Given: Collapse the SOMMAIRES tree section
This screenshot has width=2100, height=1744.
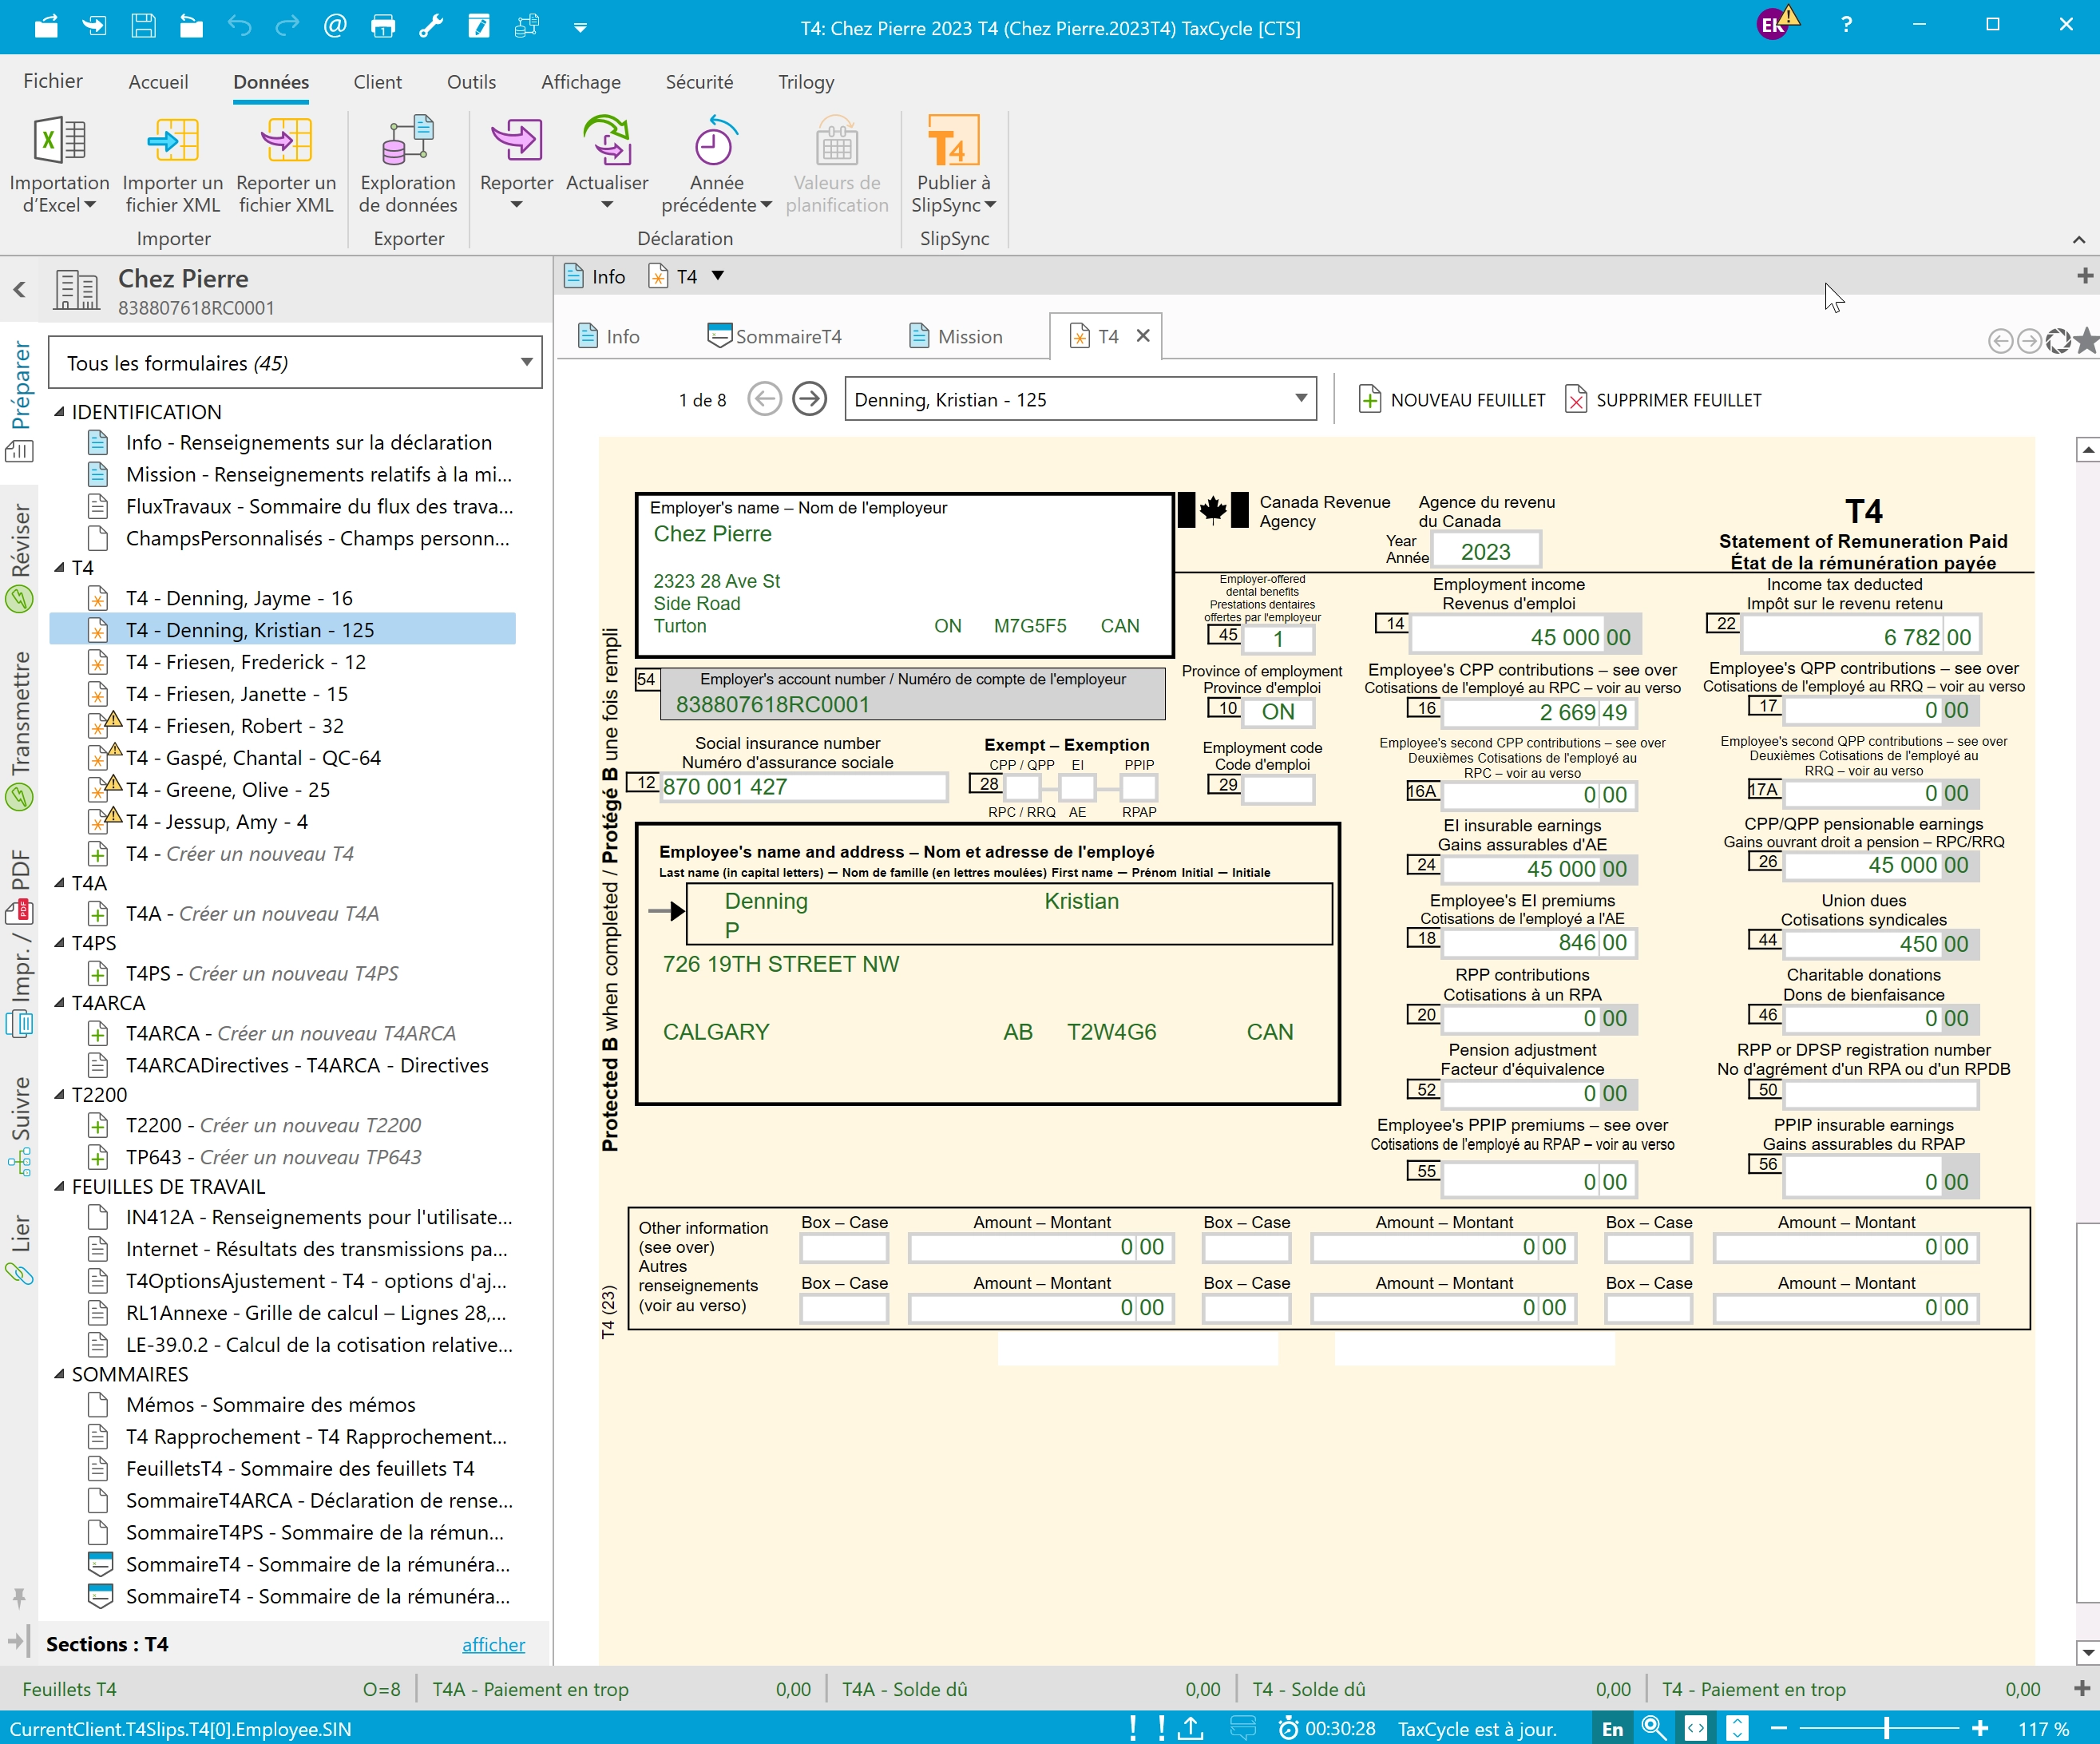Looking at the screenshot, I should [59, 1374].
